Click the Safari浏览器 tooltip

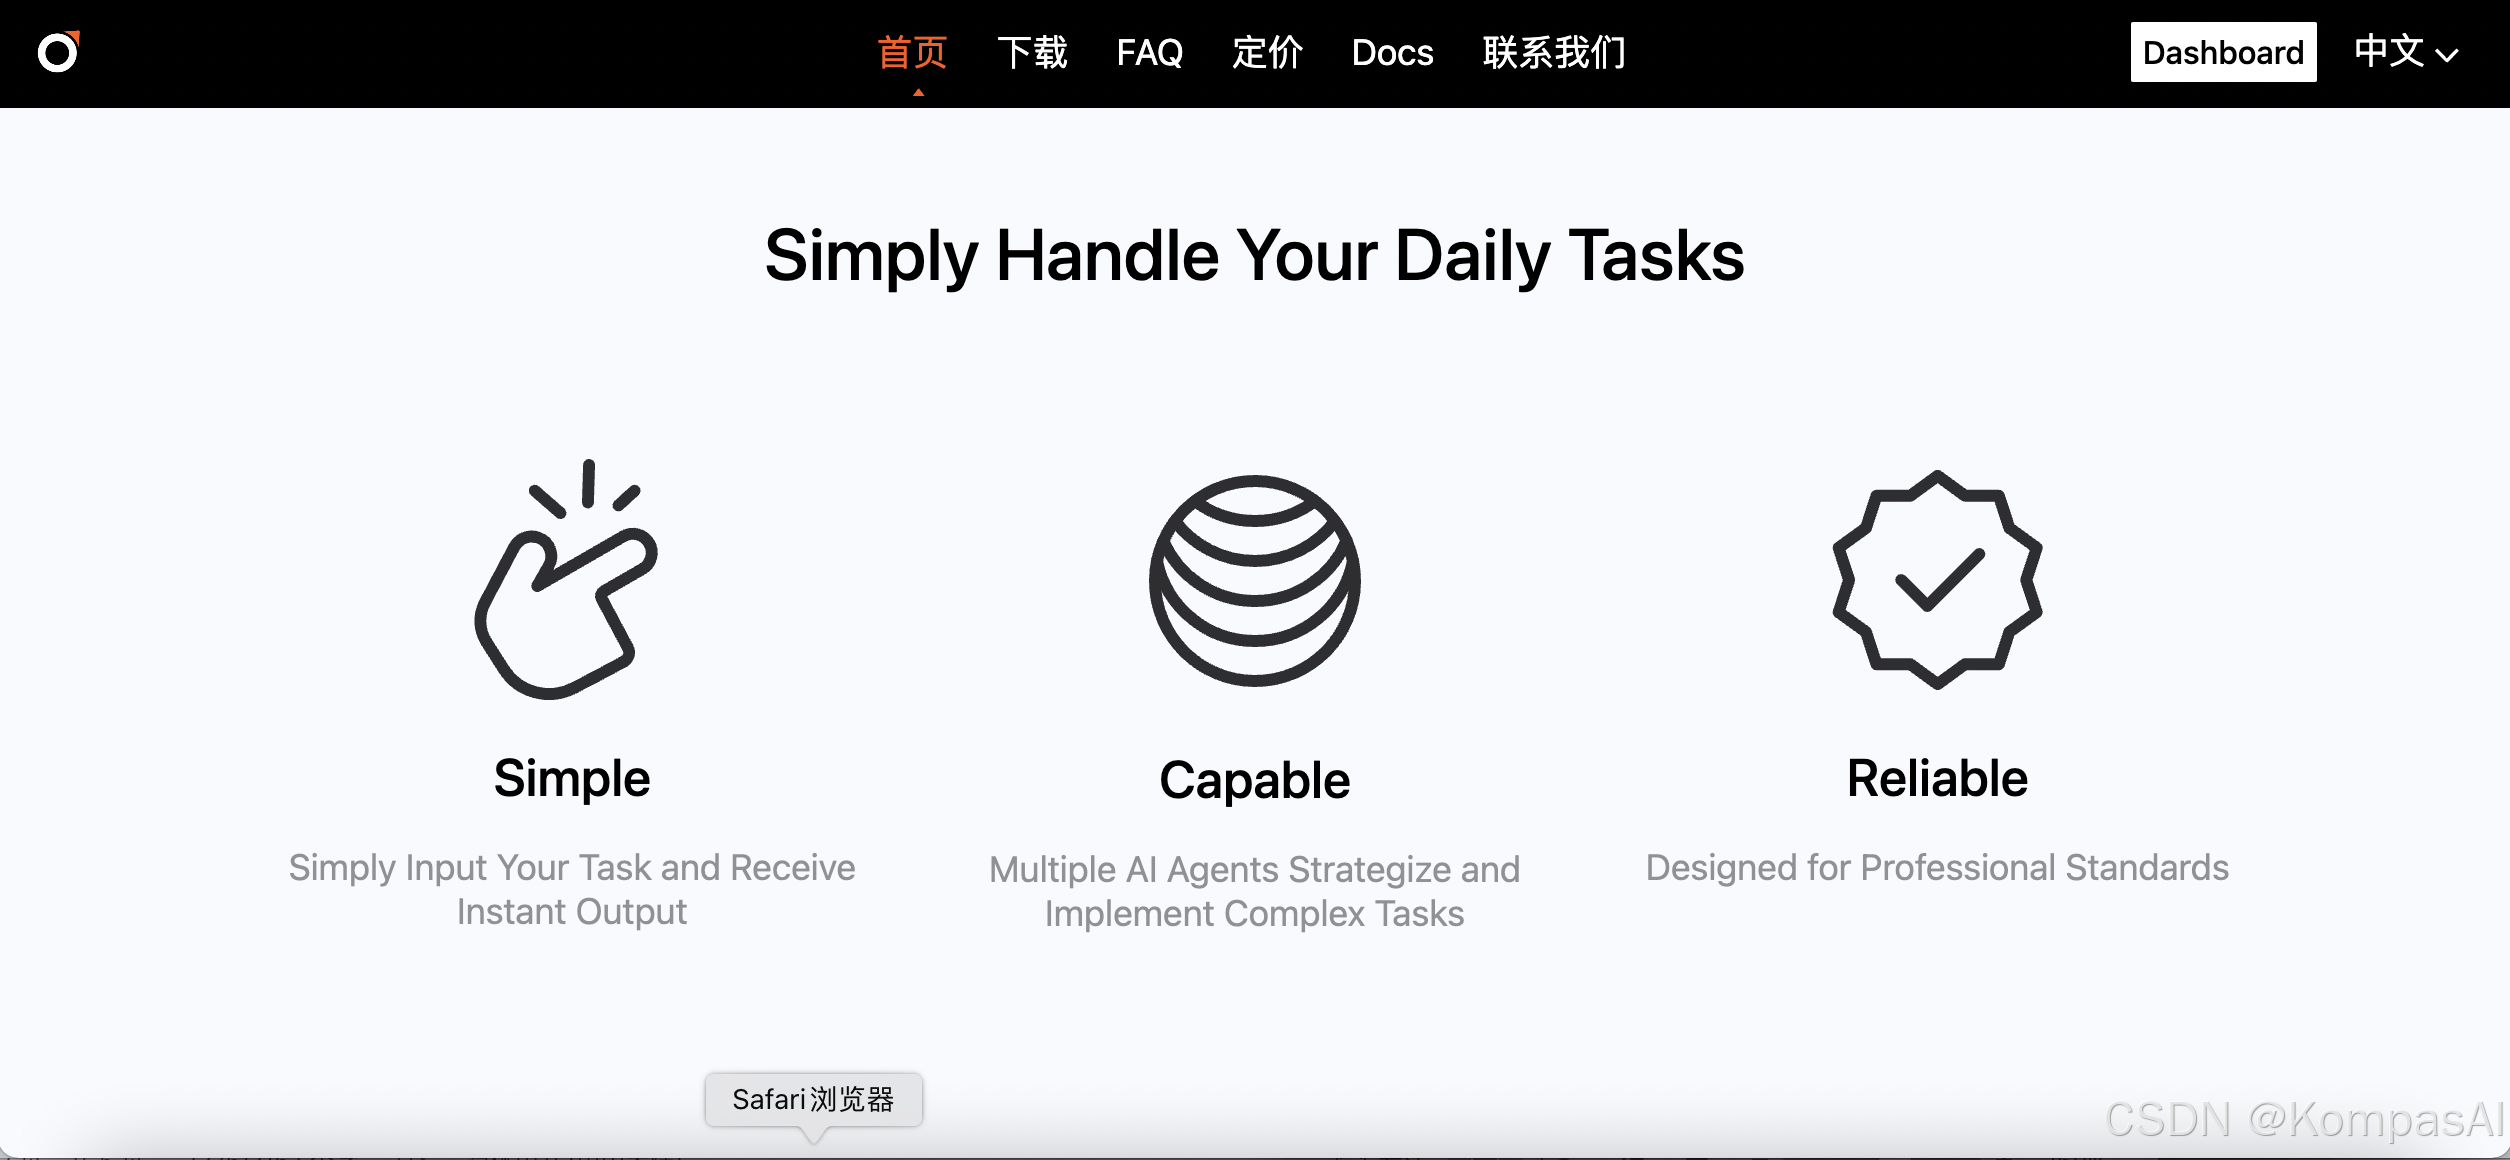tap(813, 1099)
